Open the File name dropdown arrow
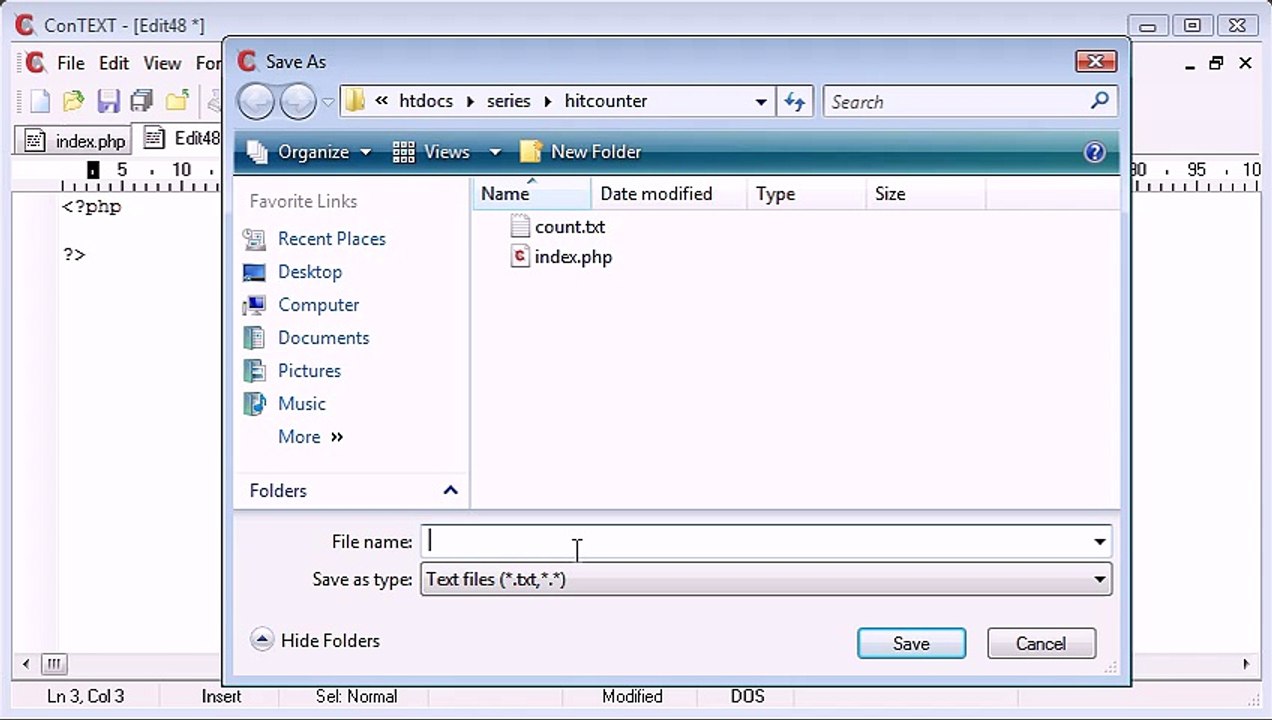The height and width of the screenshot is (720, 1272). point(1100,541)
